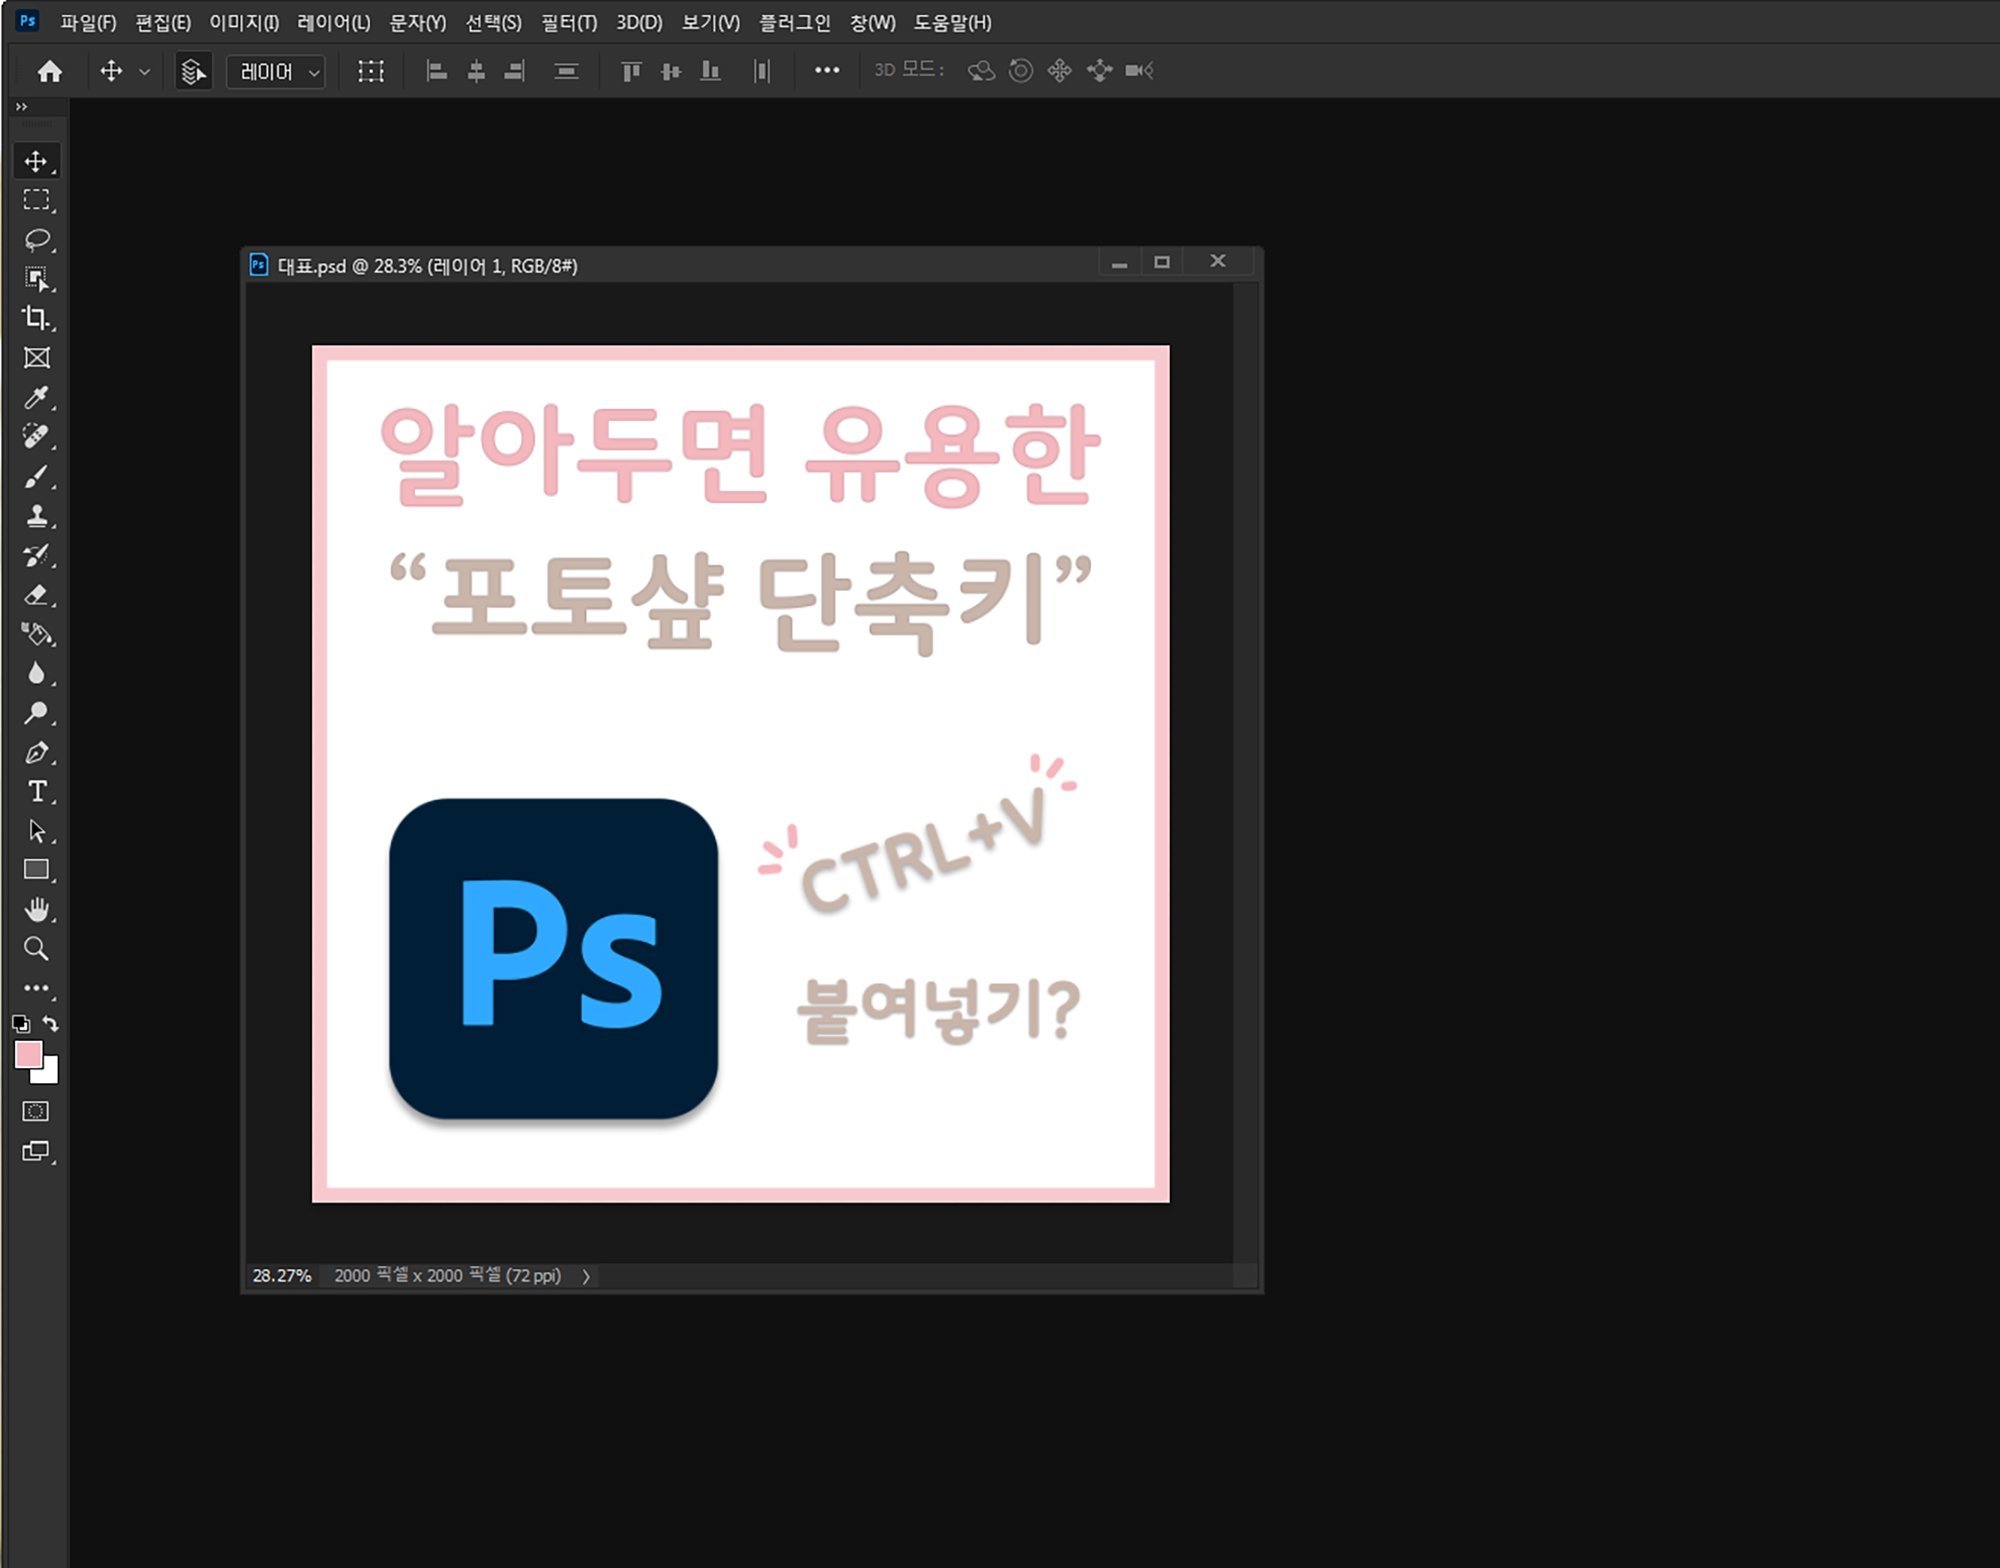The image size is (2000, 1568).
Task: Distribute horizontally icon in options bar
Action: 762,71
